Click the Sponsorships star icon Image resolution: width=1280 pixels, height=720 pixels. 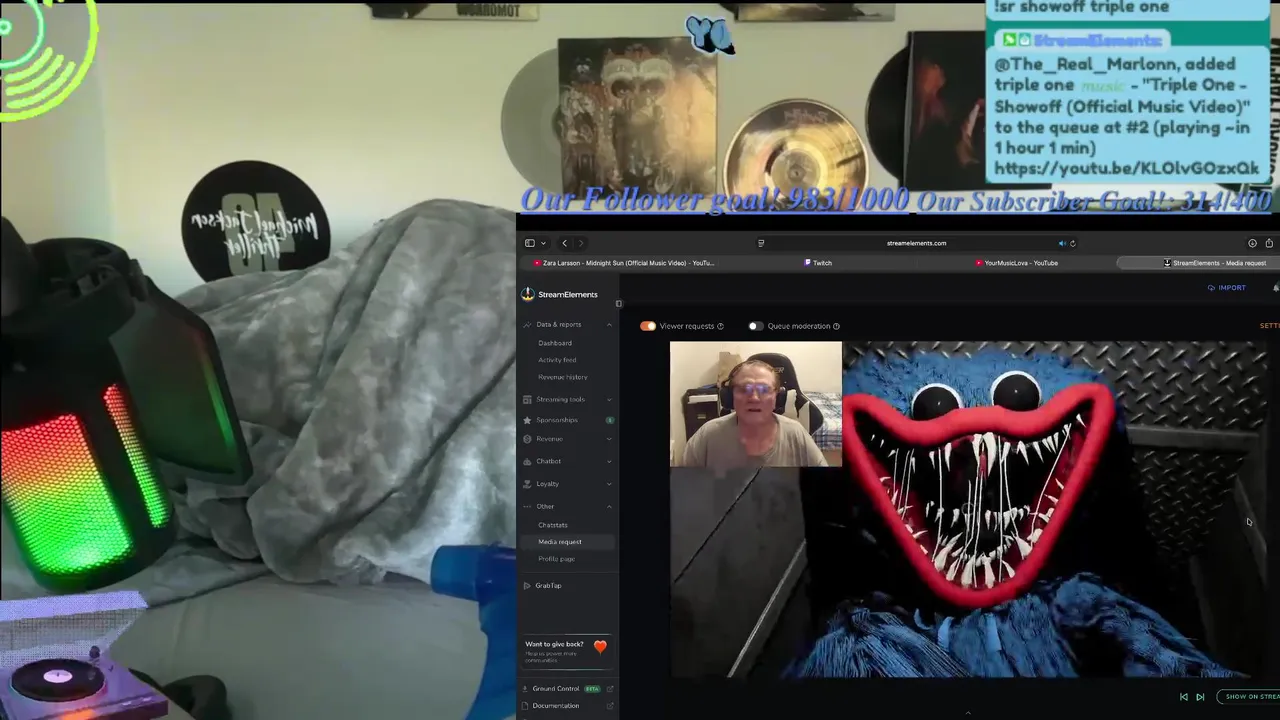pos(527,420)
